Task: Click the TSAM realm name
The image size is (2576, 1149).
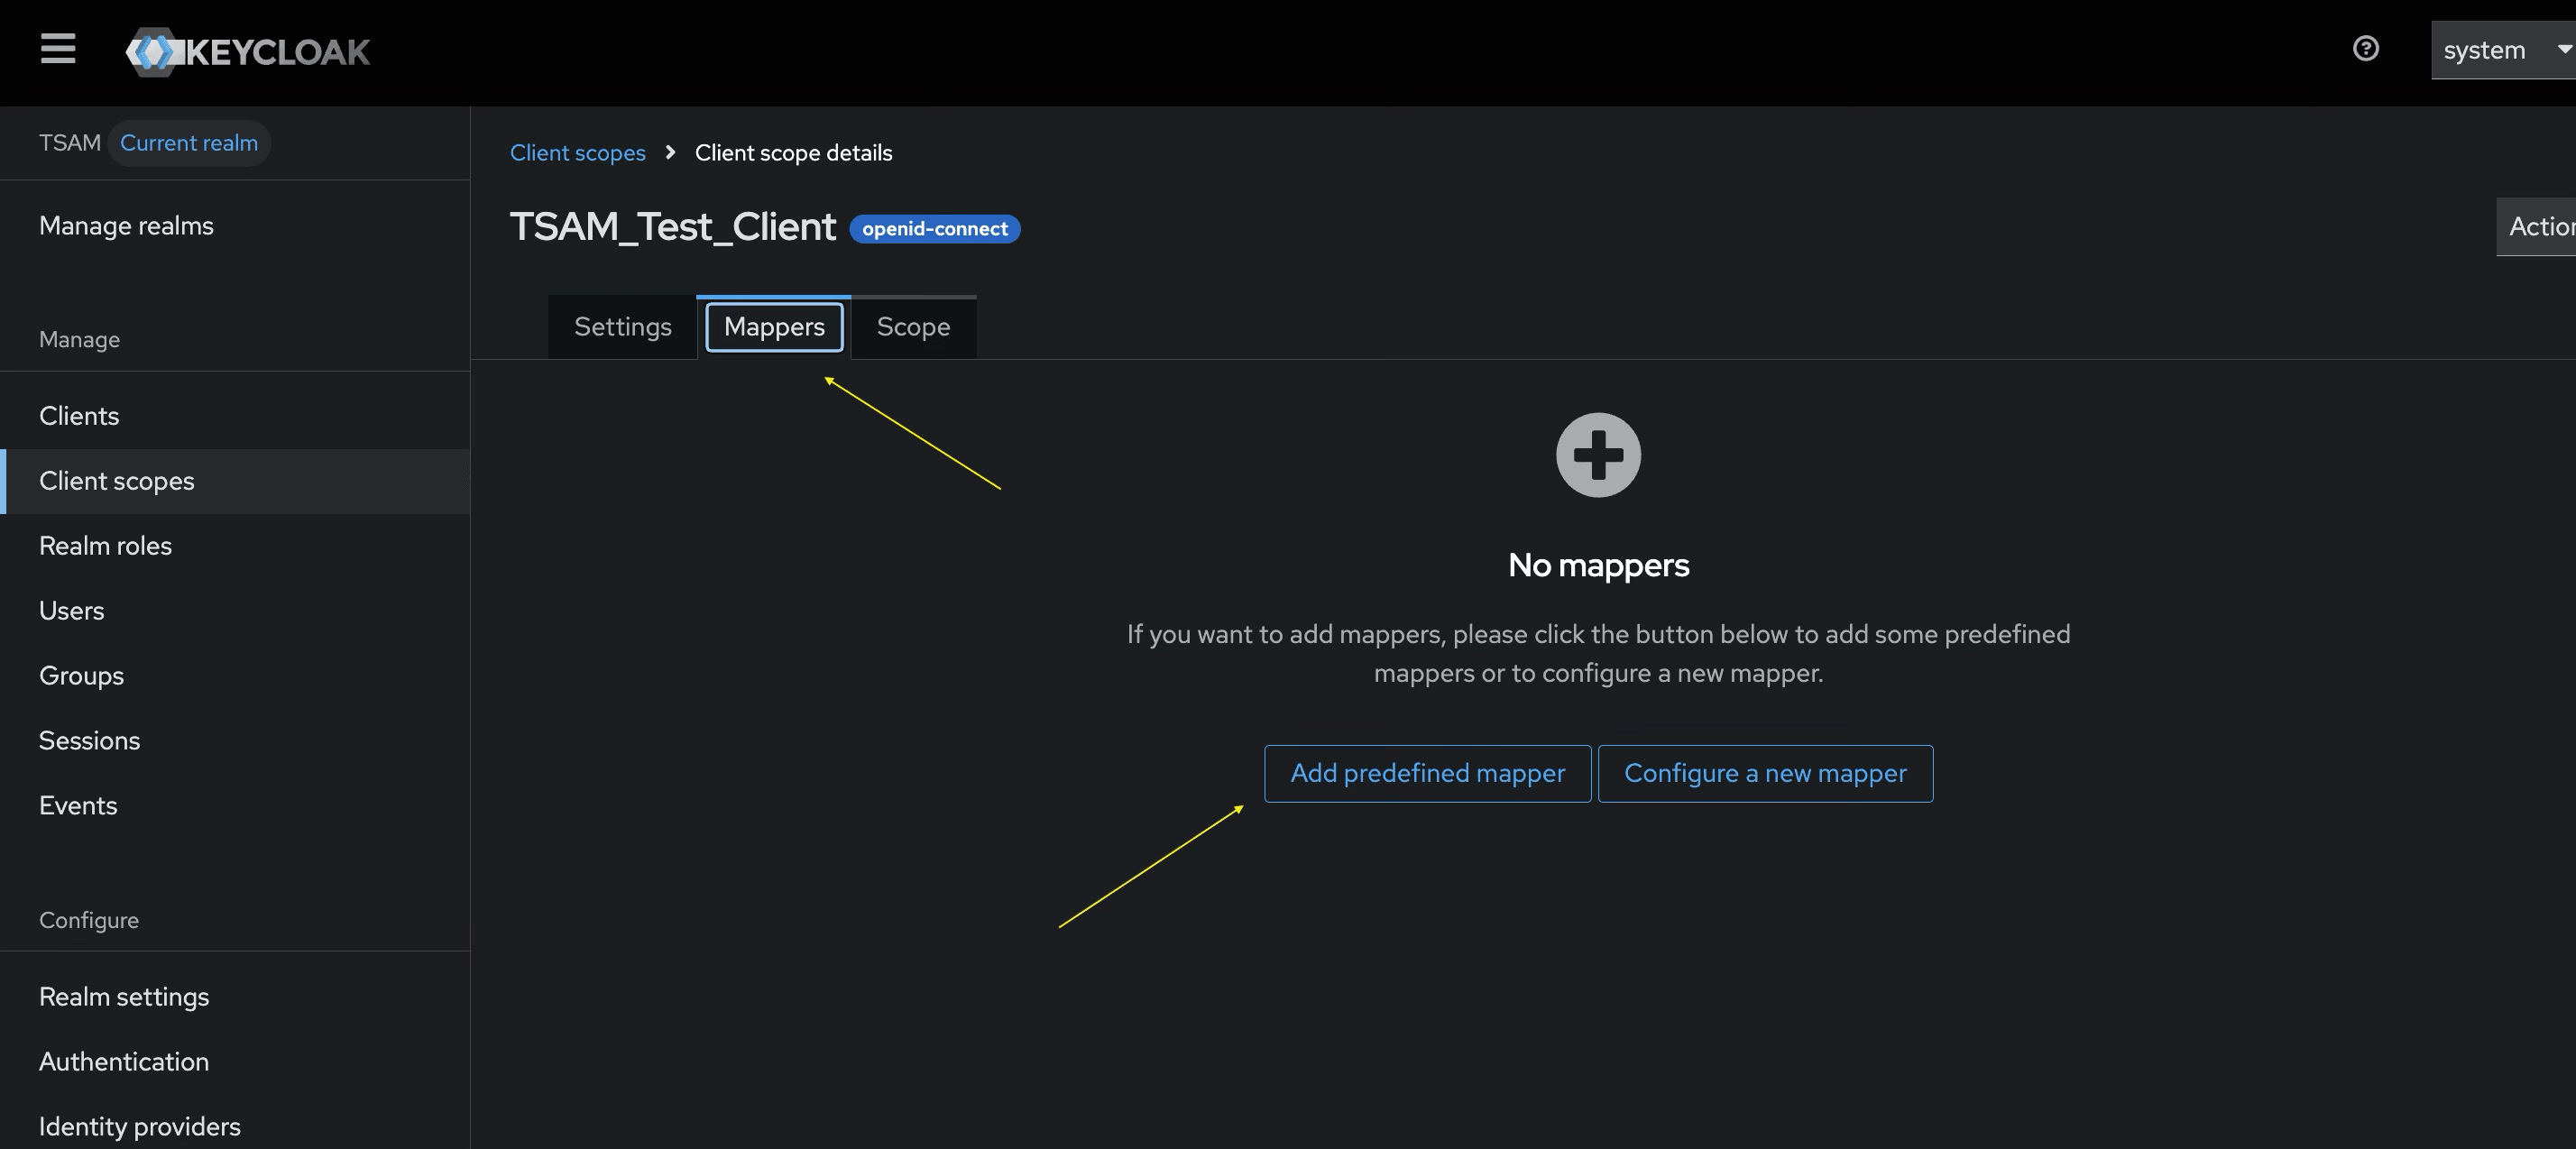Action: 70,143
